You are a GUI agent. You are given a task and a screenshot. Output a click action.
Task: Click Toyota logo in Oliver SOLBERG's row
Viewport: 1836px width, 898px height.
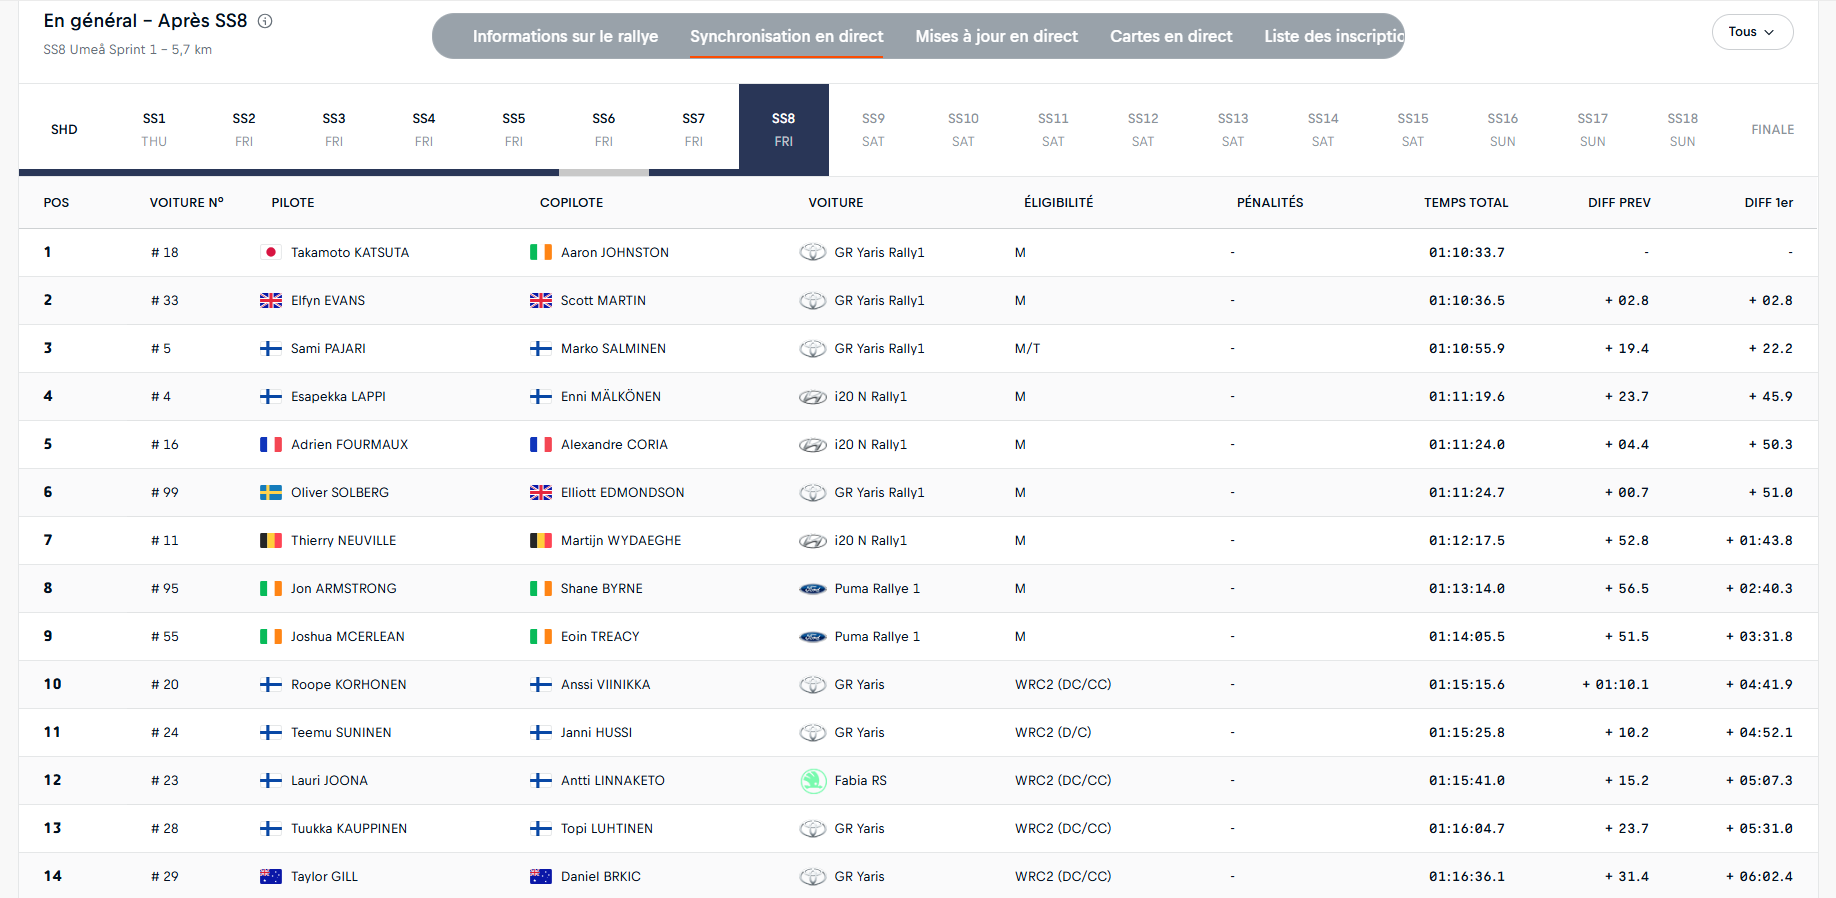pyautogui.click(x=813, y=492)
